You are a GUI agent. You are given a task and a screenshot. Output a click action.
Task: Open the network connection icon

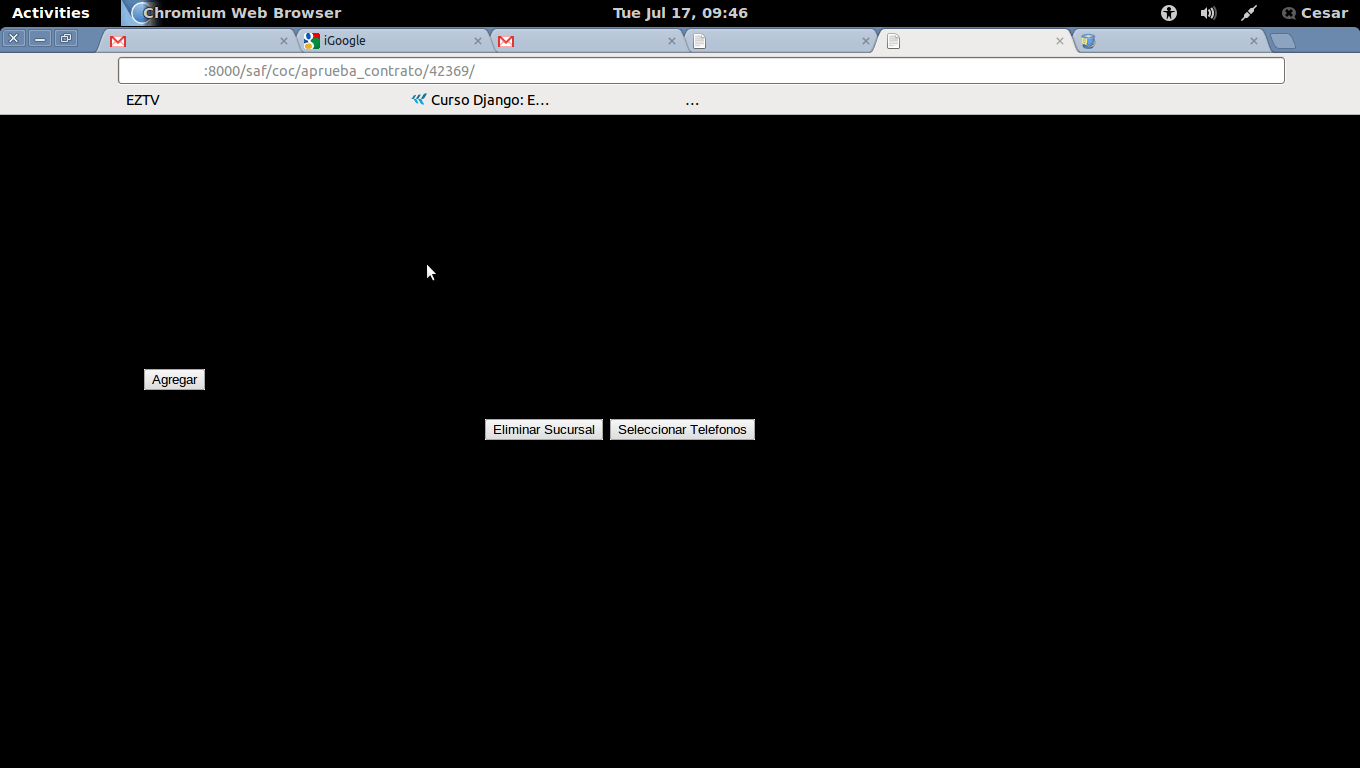coord(1248,13)
